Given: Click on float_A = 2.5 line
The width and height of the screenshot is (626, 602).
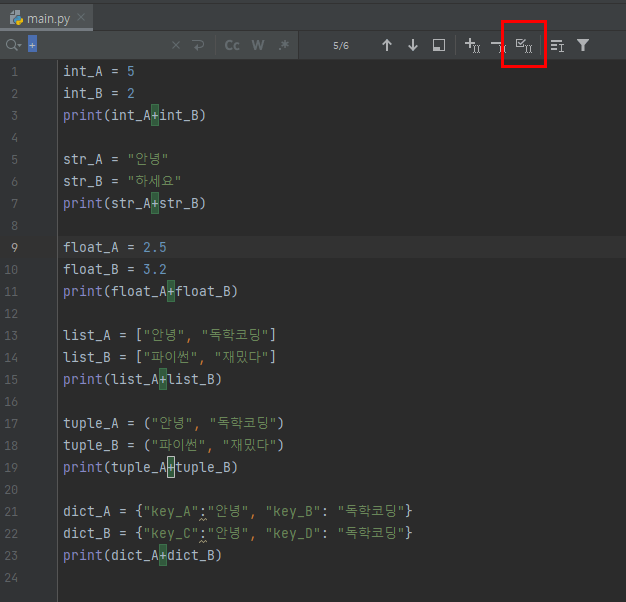Looking at the screenshot, I should coord(115,248).
